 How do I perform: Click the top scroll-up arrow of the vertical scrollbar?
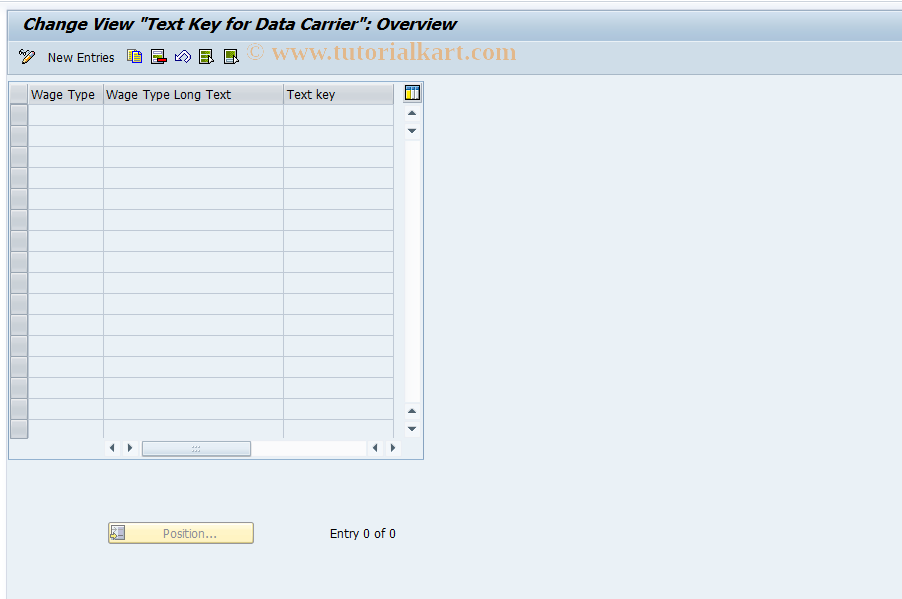coord(412,113)
